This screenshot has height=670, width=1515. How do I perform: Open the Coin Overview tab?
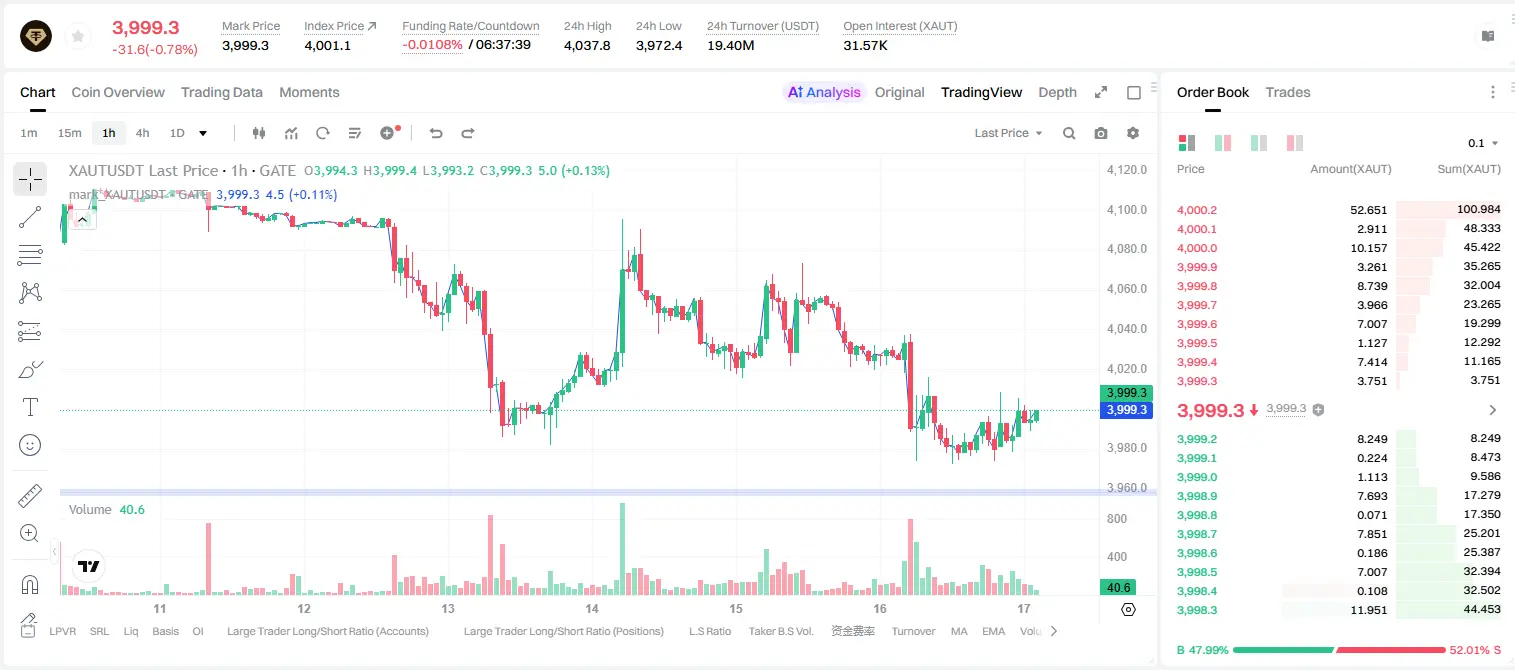pos(118,92)
